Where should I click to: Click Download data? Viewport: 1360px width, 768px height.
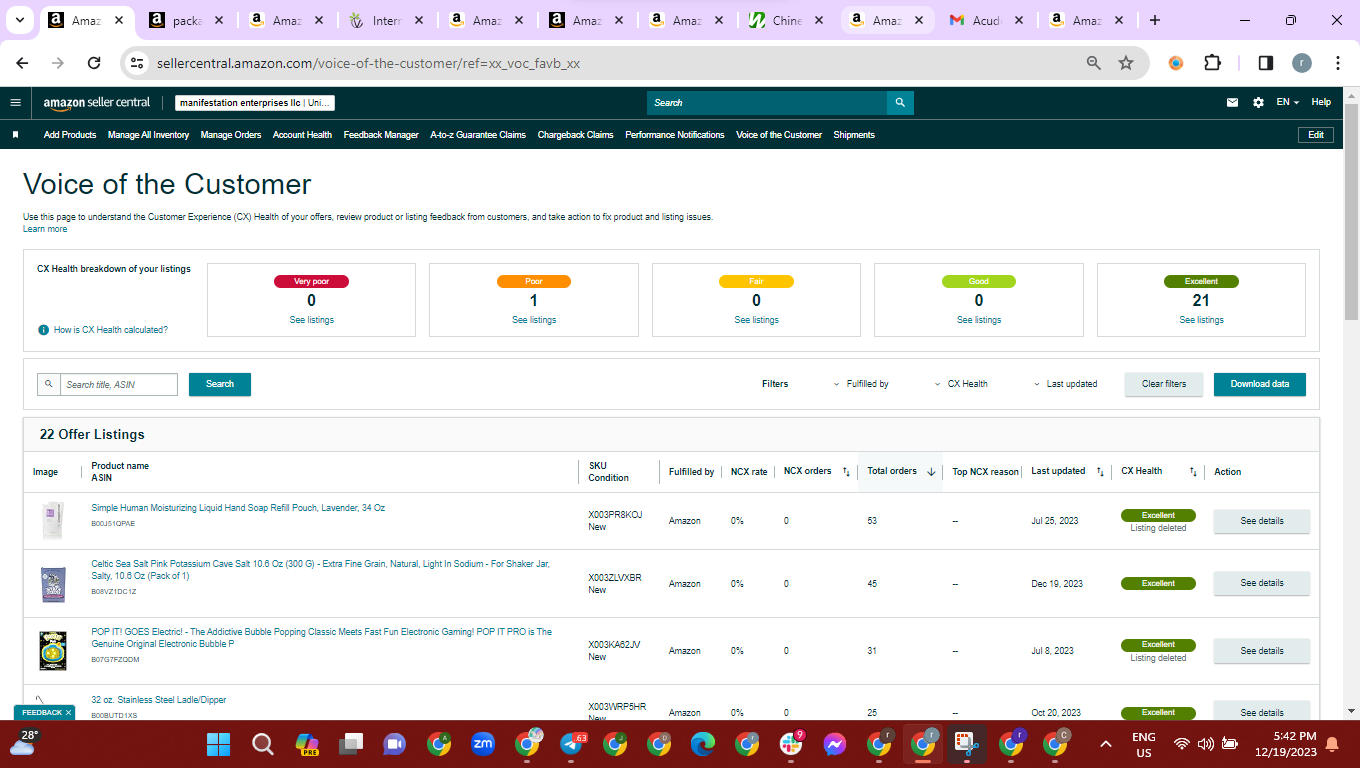pyautogui.click(x=1260, y=384)
